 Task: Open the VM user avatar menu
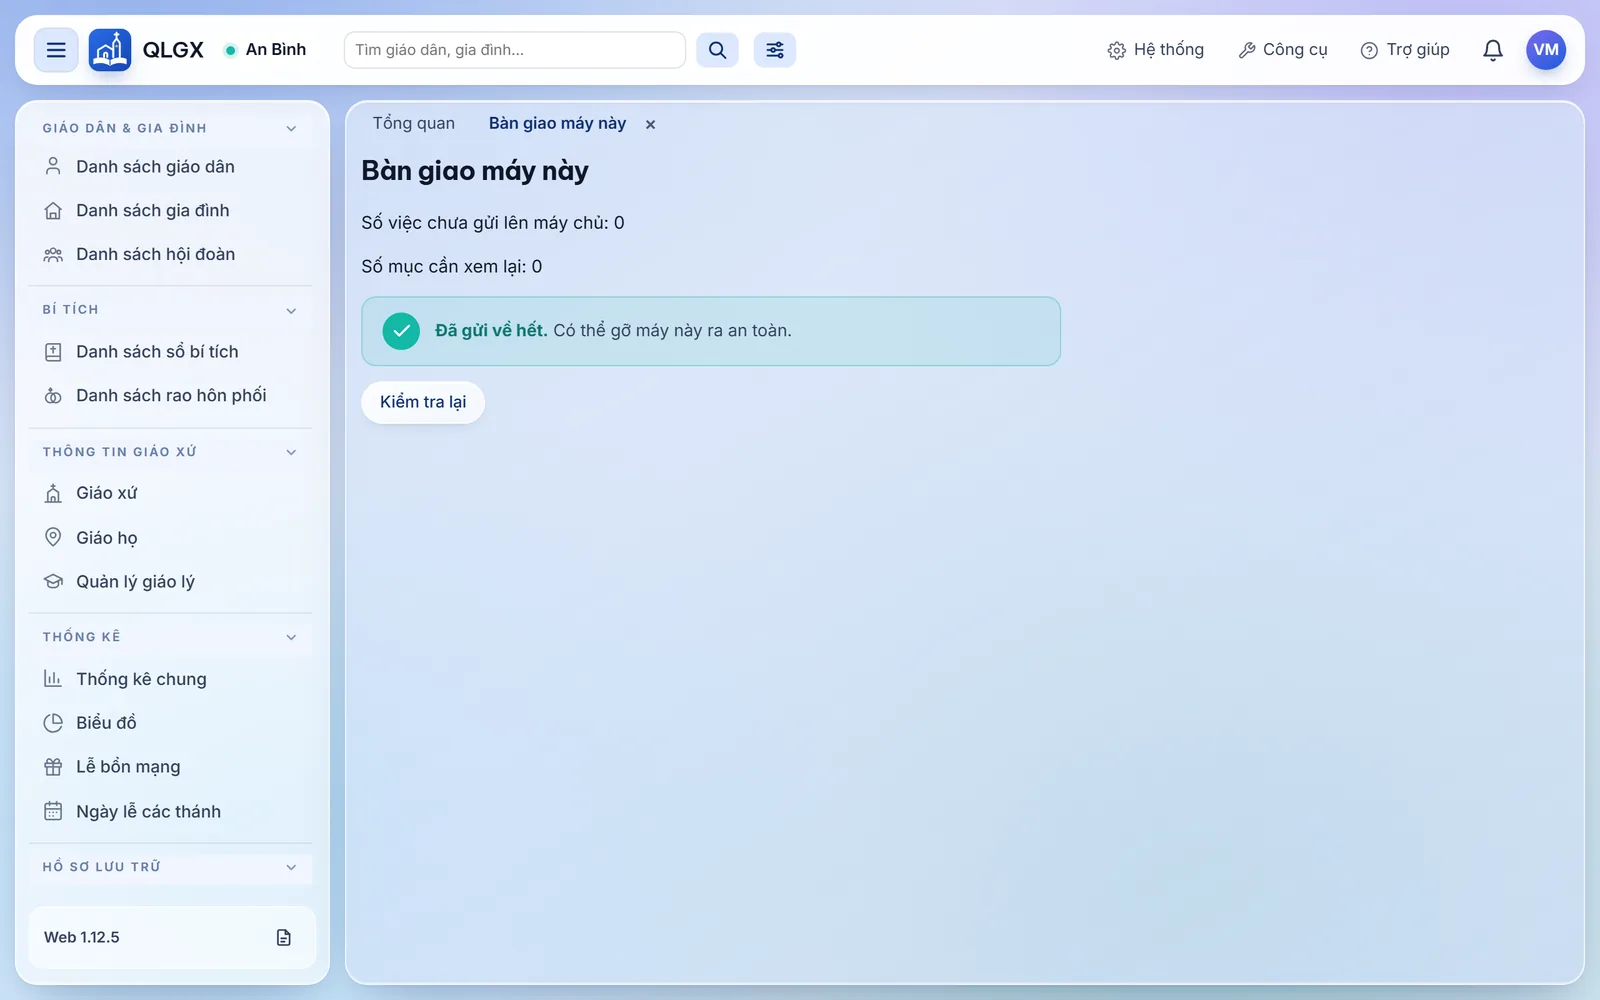pyautogui.click(x=1546, y=50)
